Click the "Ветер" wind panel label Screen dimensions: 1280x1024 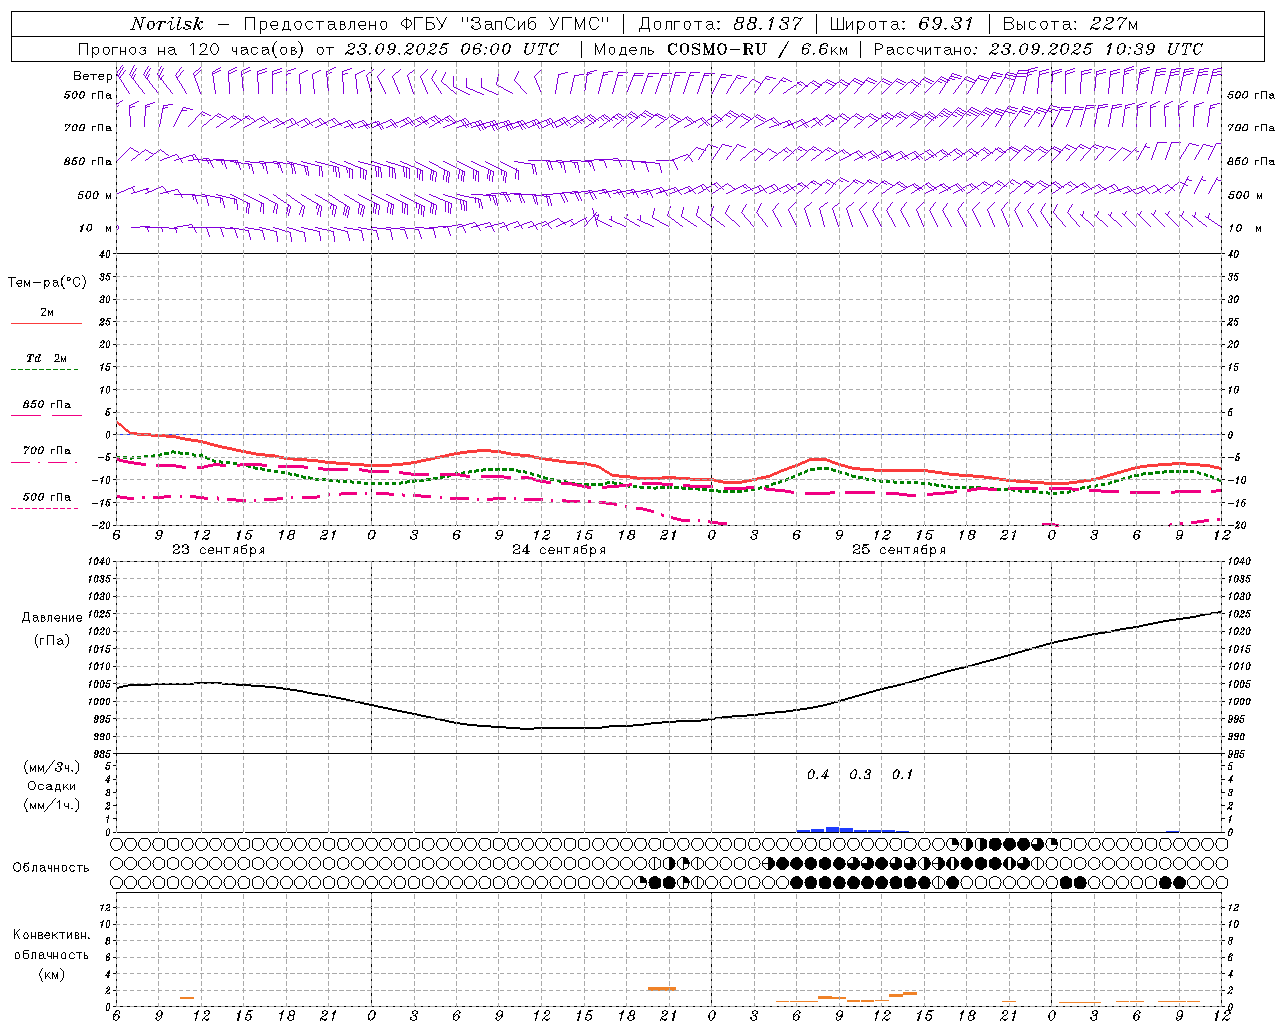click(92, 76)
